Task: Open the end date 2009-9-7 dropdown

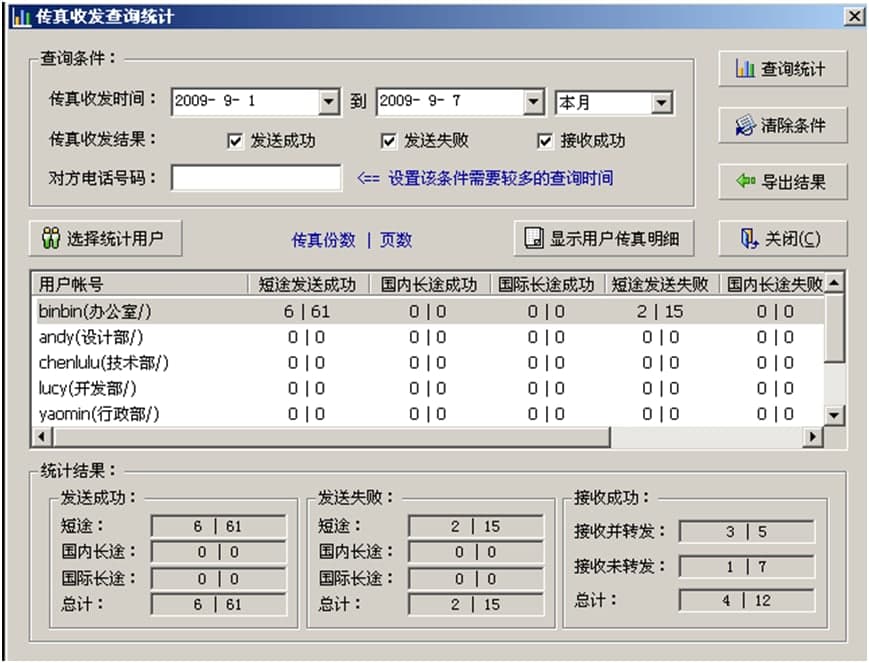Action: [534, 102]
